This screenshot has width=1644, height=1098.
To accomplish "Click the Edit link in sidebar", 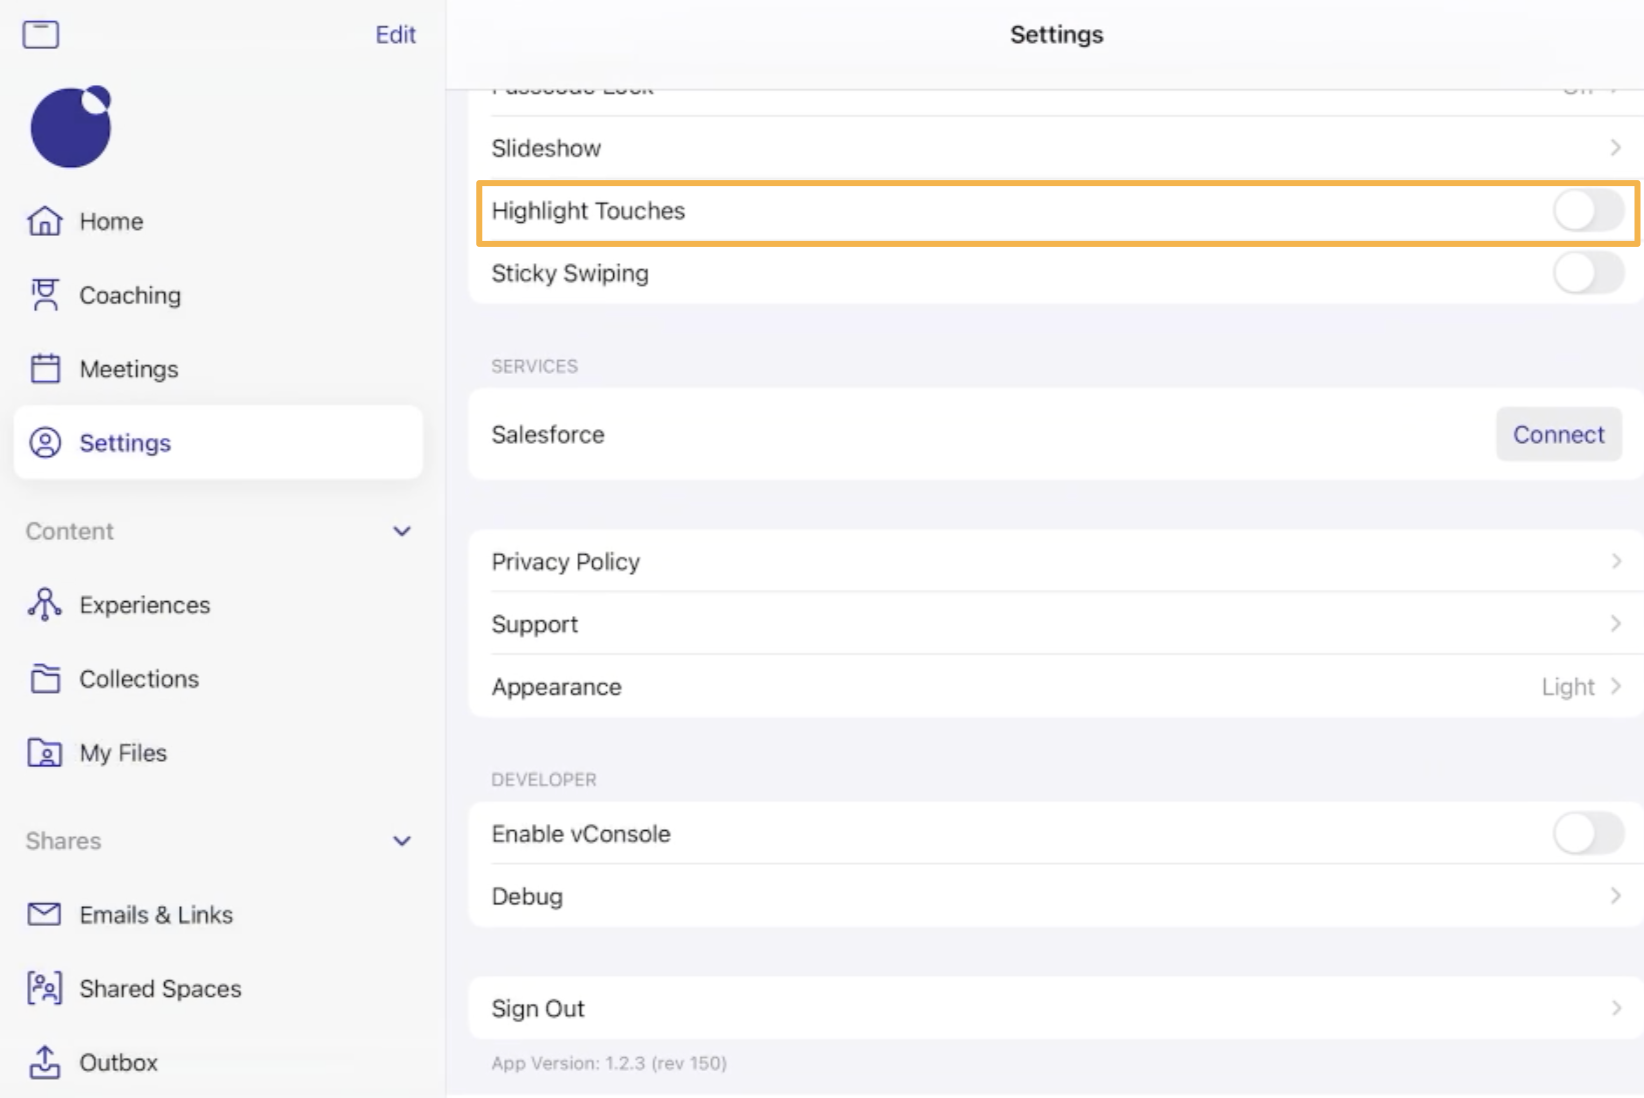I will [x=395, y=35].
